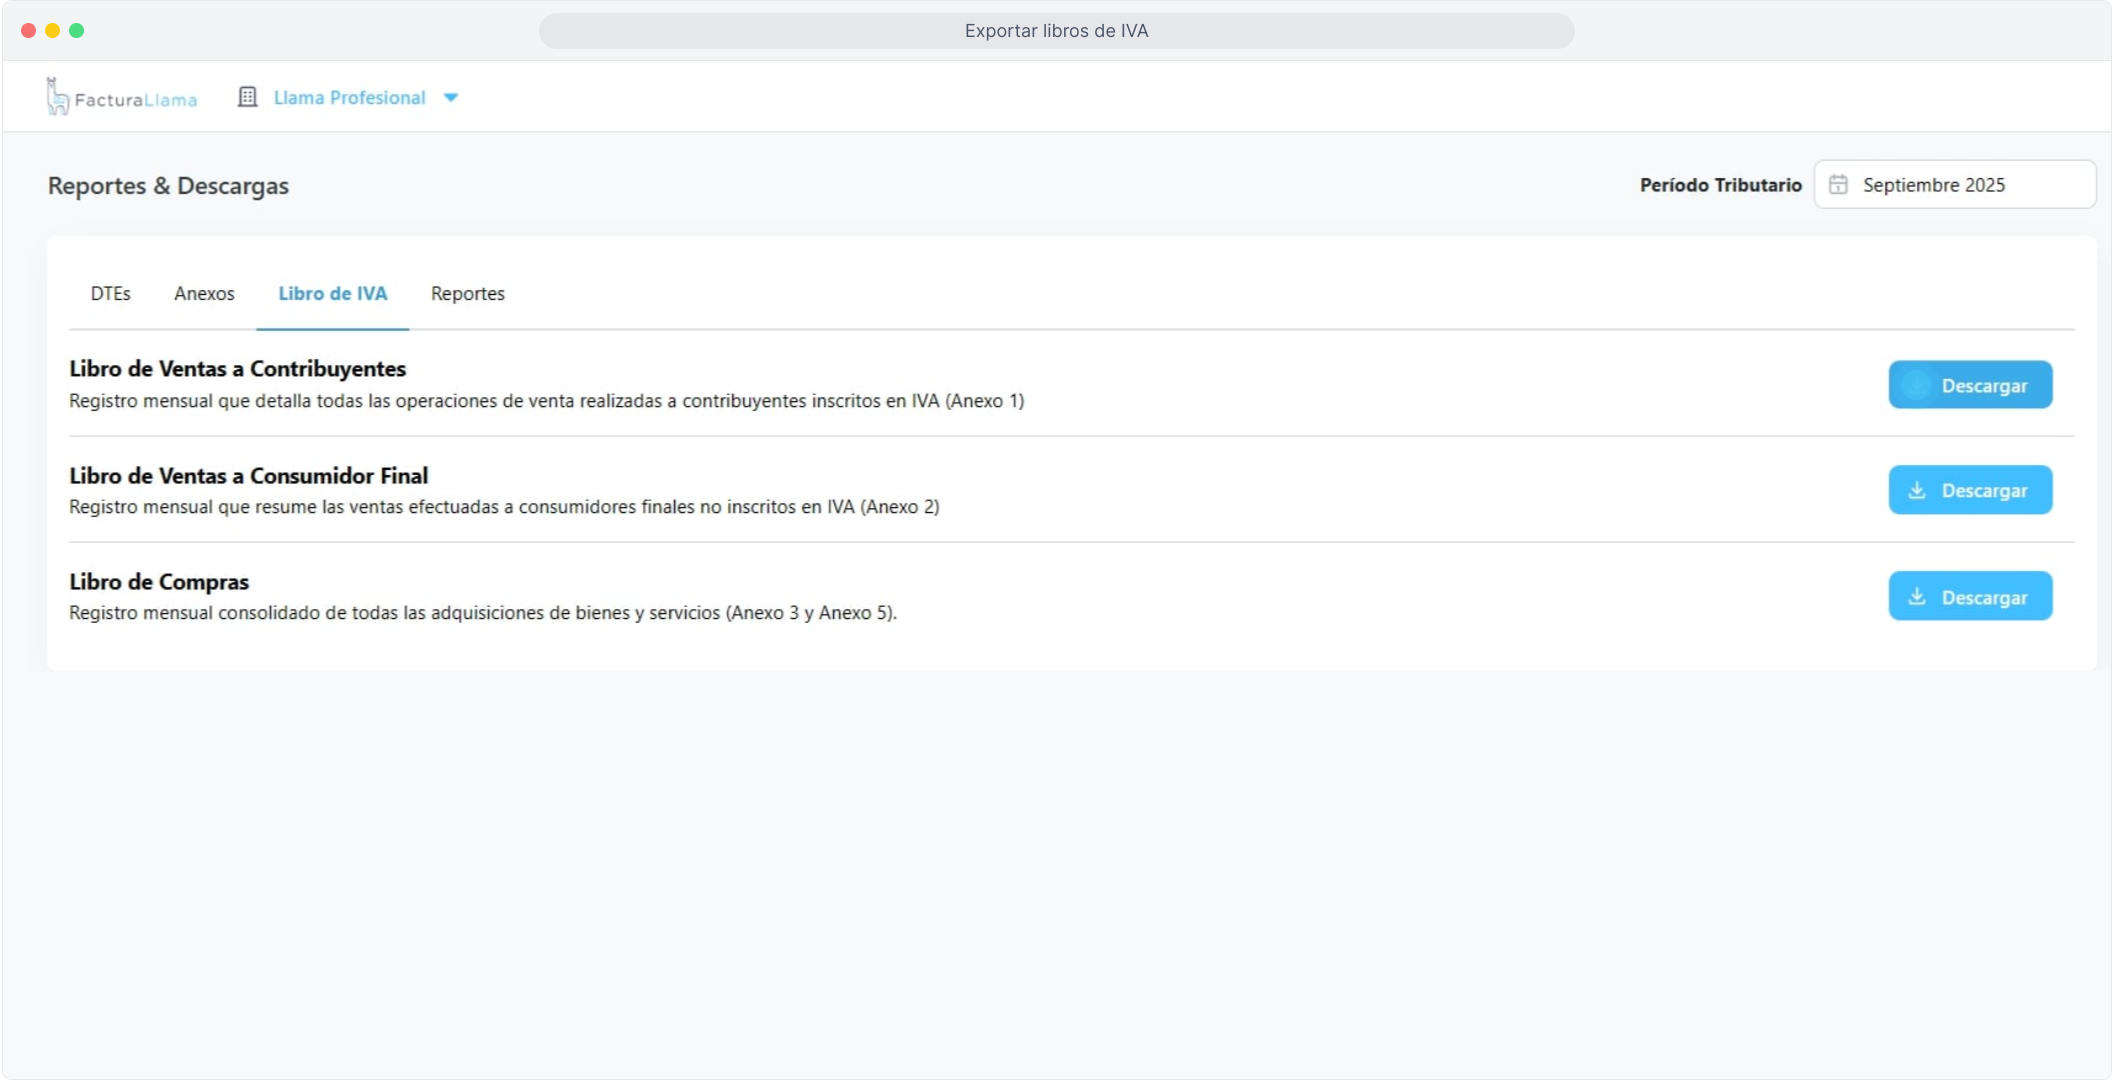Click the yellow minimize window button
This screenshot has height=1080, width=2114.
[x=52, y=30]
